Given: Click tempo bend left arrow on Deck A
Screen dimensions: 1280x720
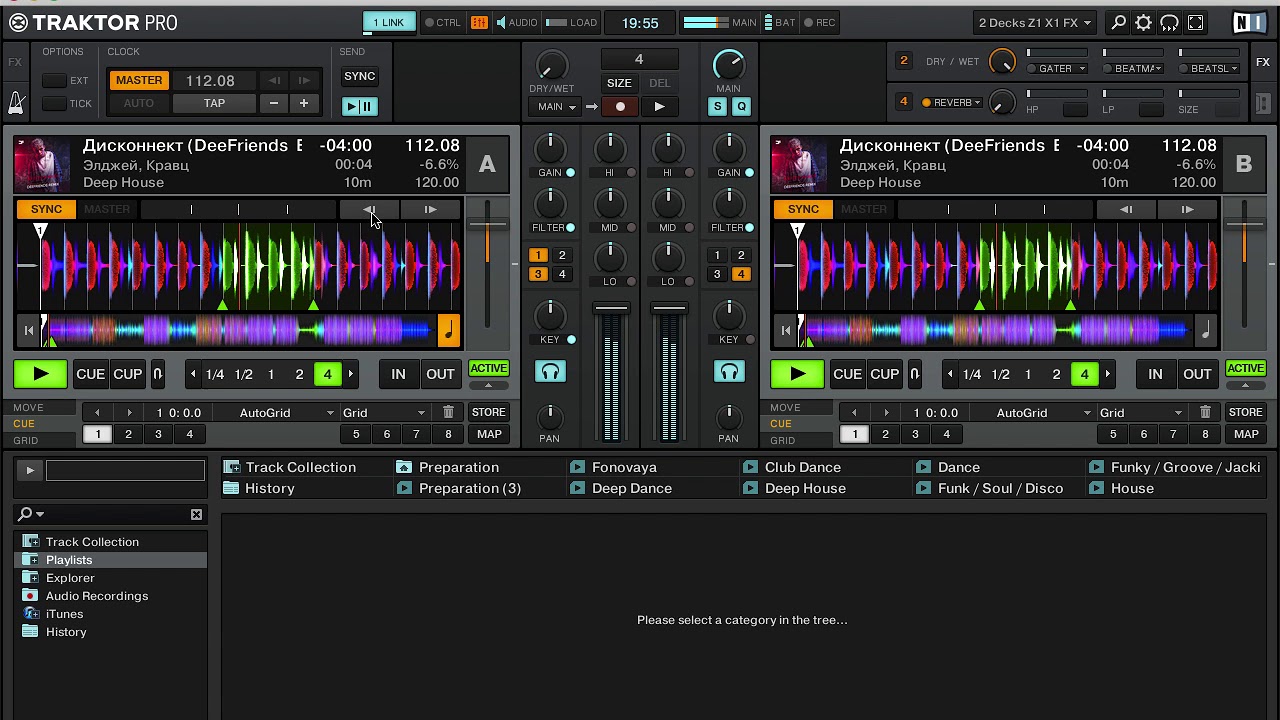Looking at the screenshot, I should point(370,209).
